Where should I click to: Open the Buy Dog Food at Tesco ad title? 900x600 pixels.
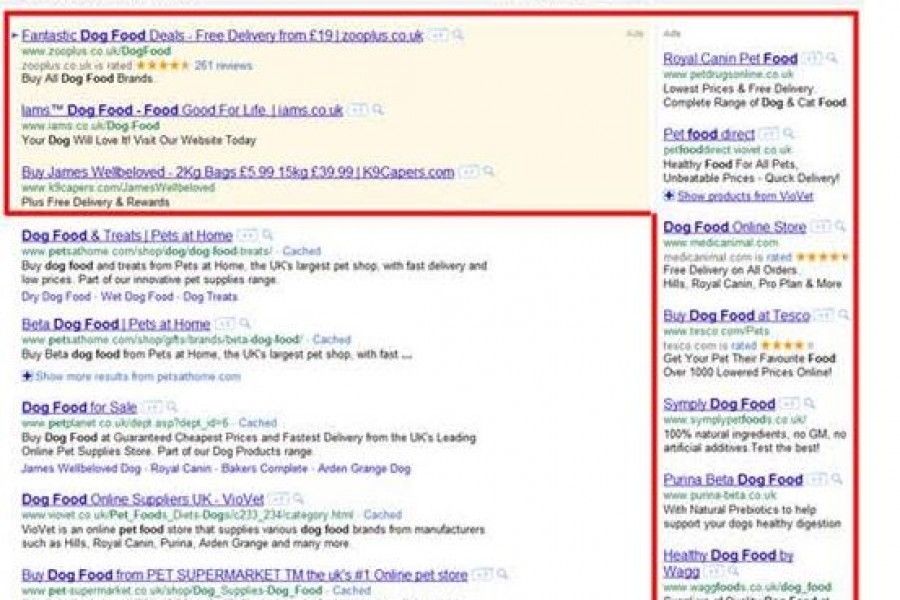point(736,315)
